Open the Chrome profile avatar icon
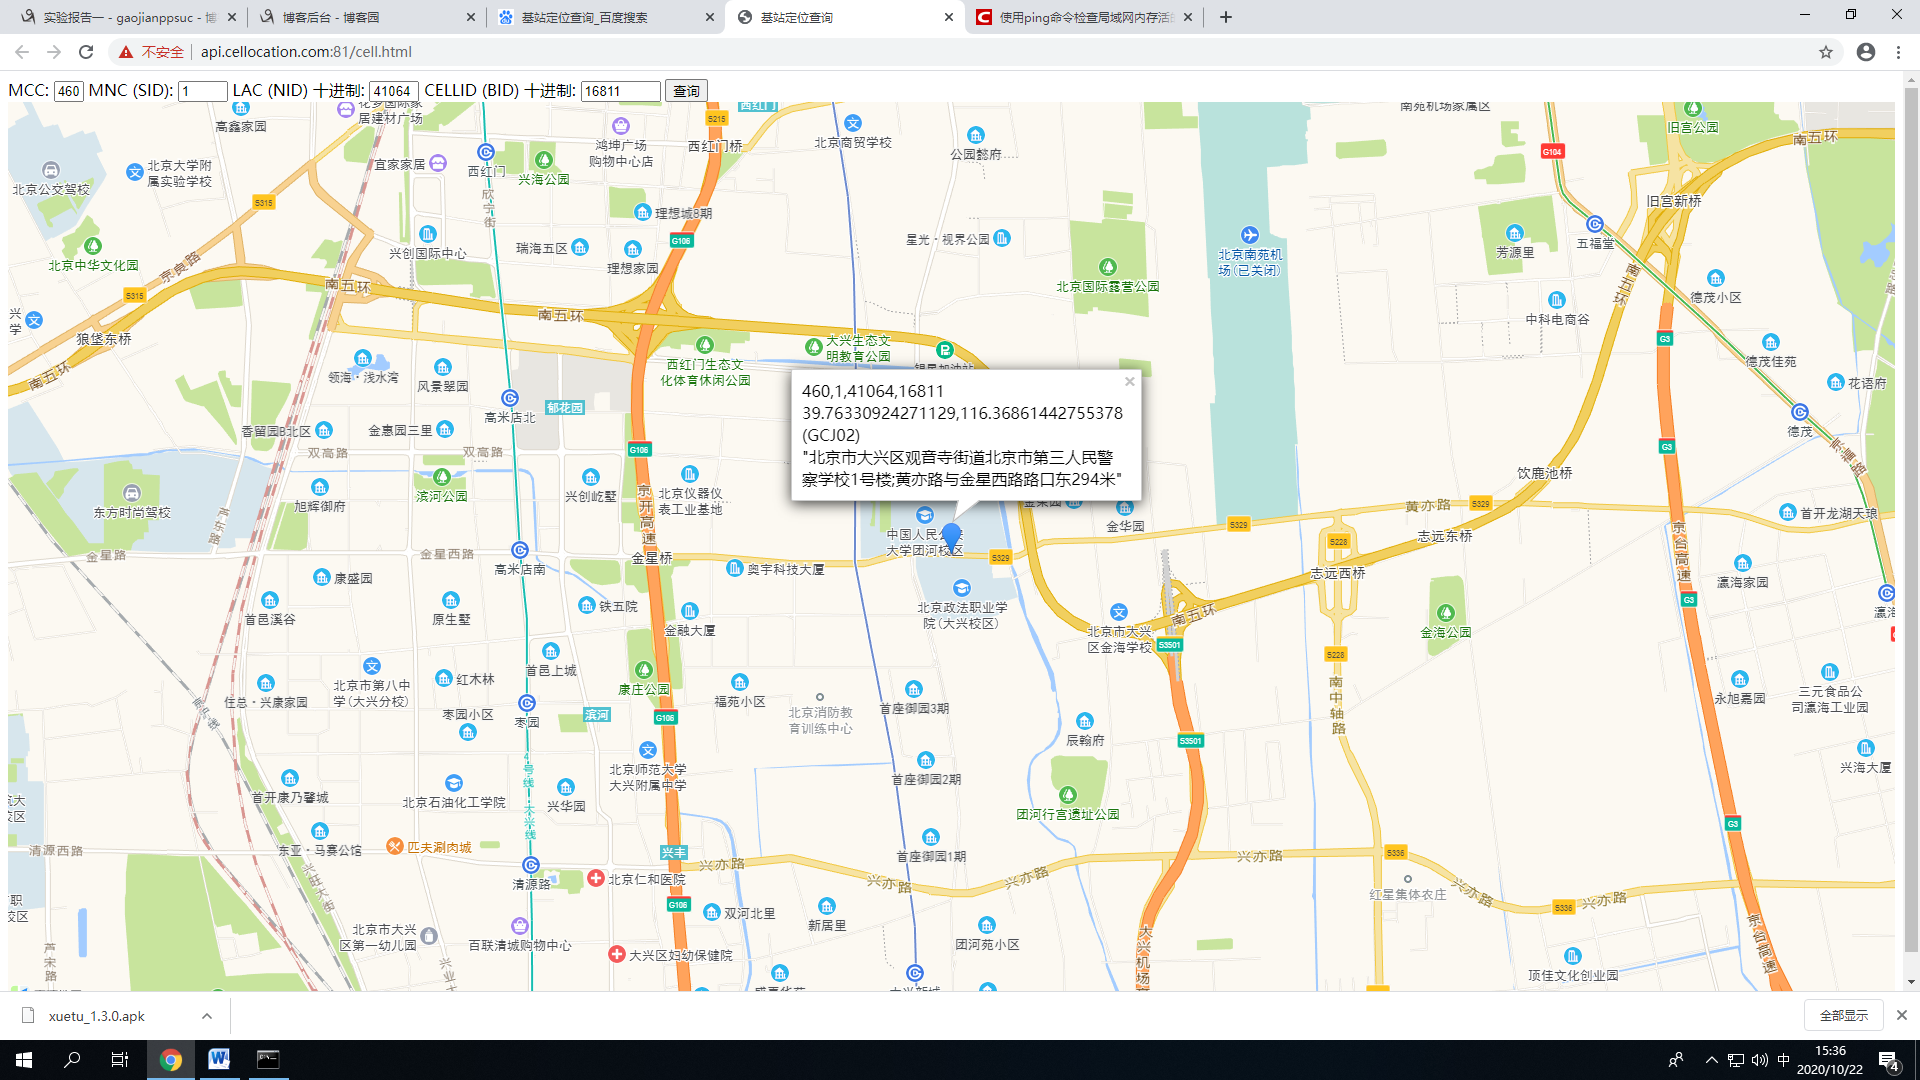Screen dimensions: 1920x1080 1866,52
